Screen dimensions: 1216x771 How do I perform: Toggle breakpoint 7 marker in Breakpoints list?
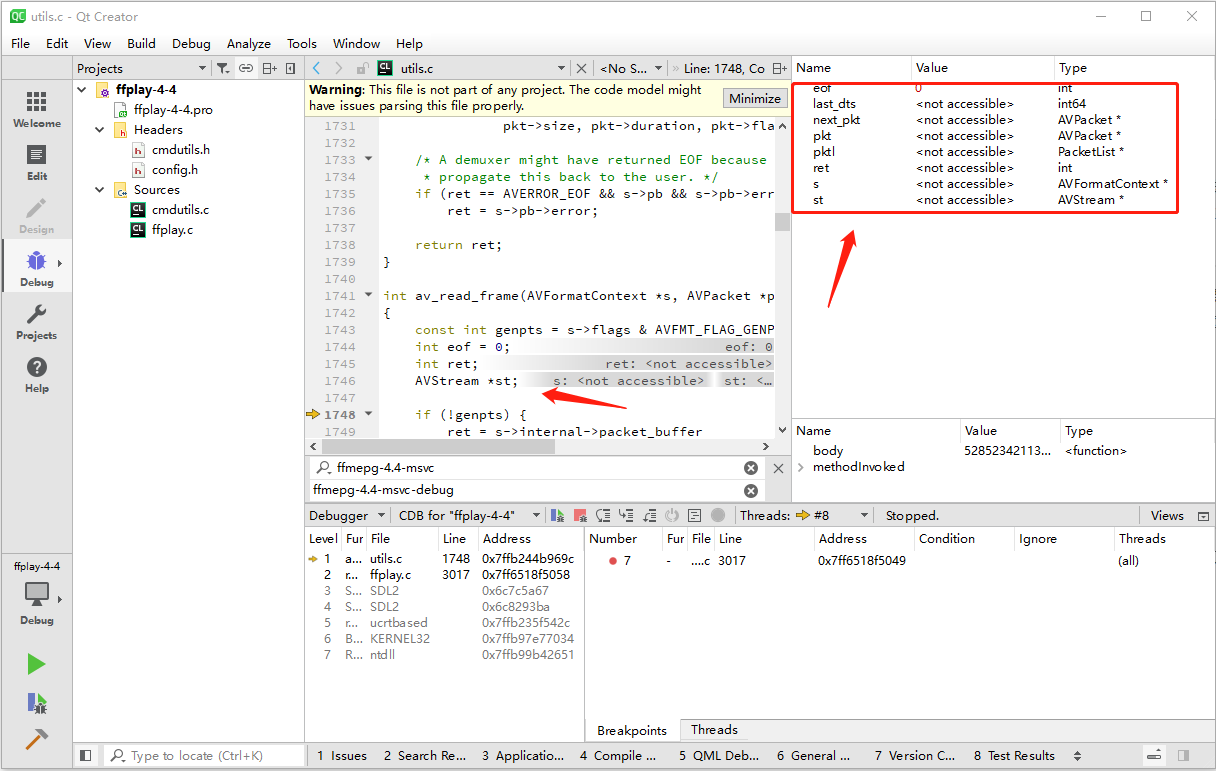613,561
